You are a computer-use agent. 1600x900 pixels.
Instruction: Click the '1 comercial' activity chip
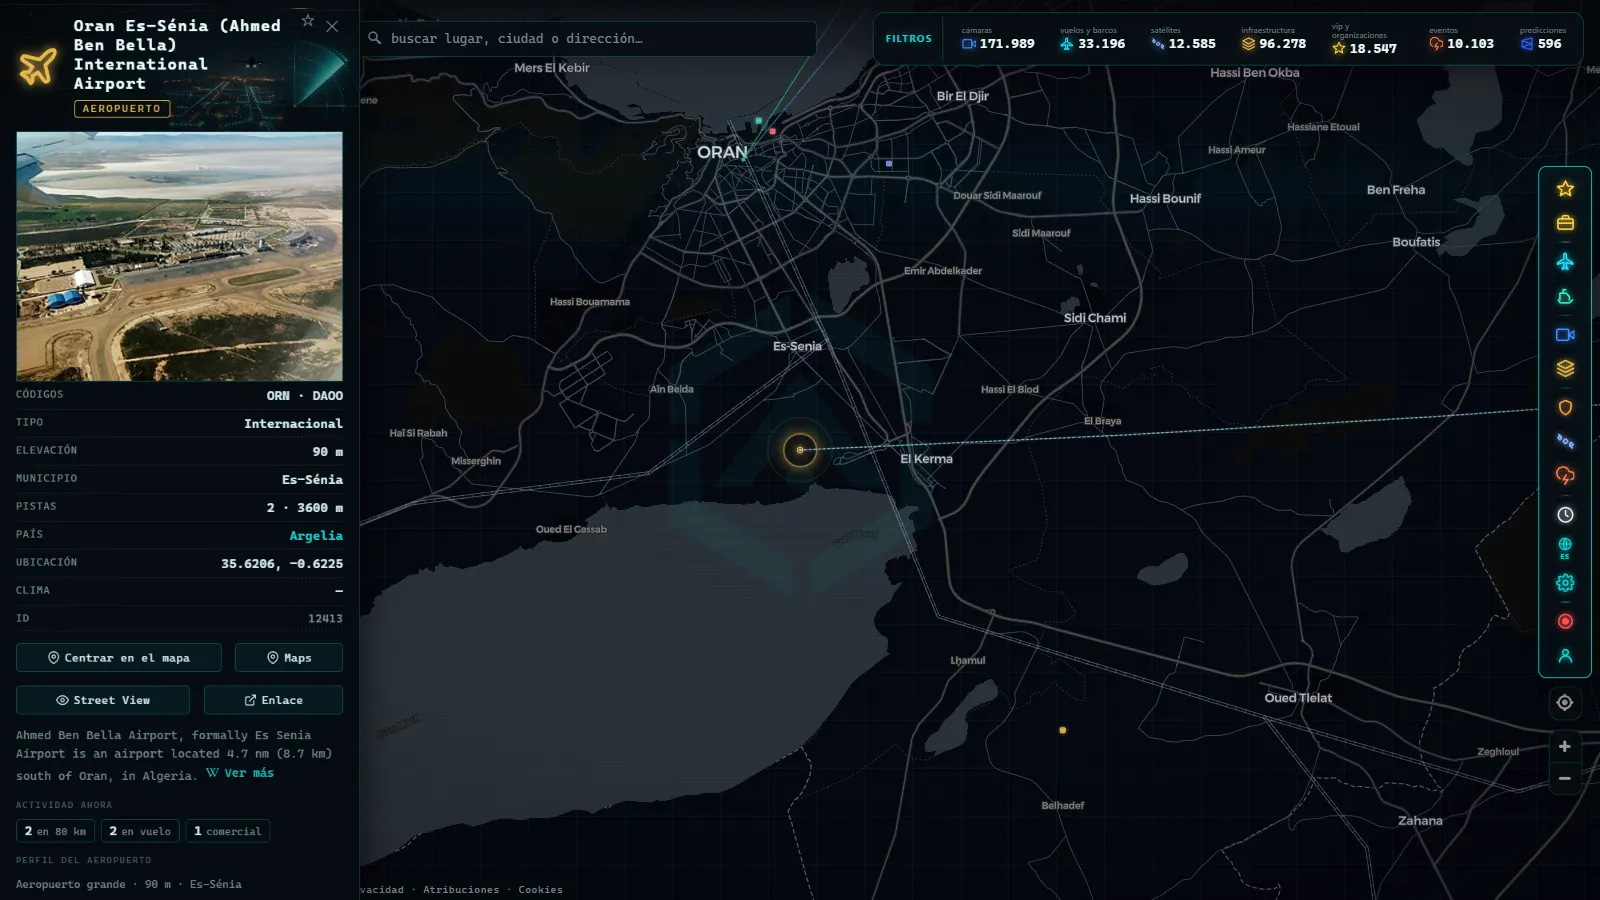pos(227,831)
